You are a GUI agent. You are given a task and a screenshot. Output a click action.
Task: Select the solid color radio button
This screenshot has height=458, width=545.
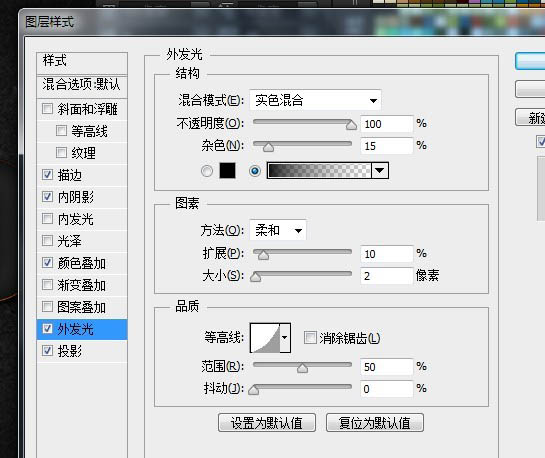pyautogui.click(x=207, y=171)
